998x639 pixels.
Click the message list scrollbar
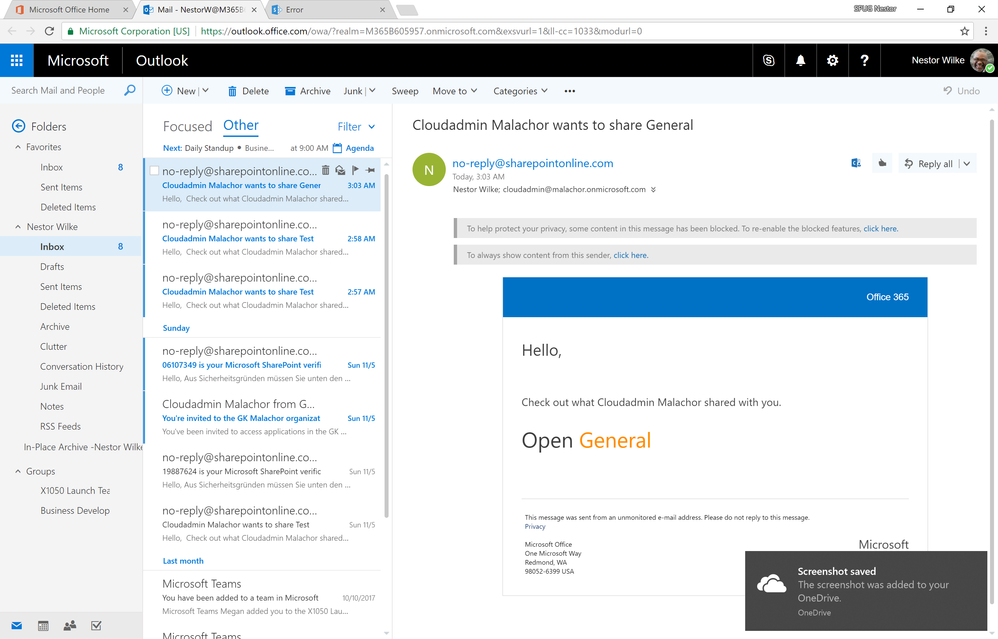pos(386,344)
